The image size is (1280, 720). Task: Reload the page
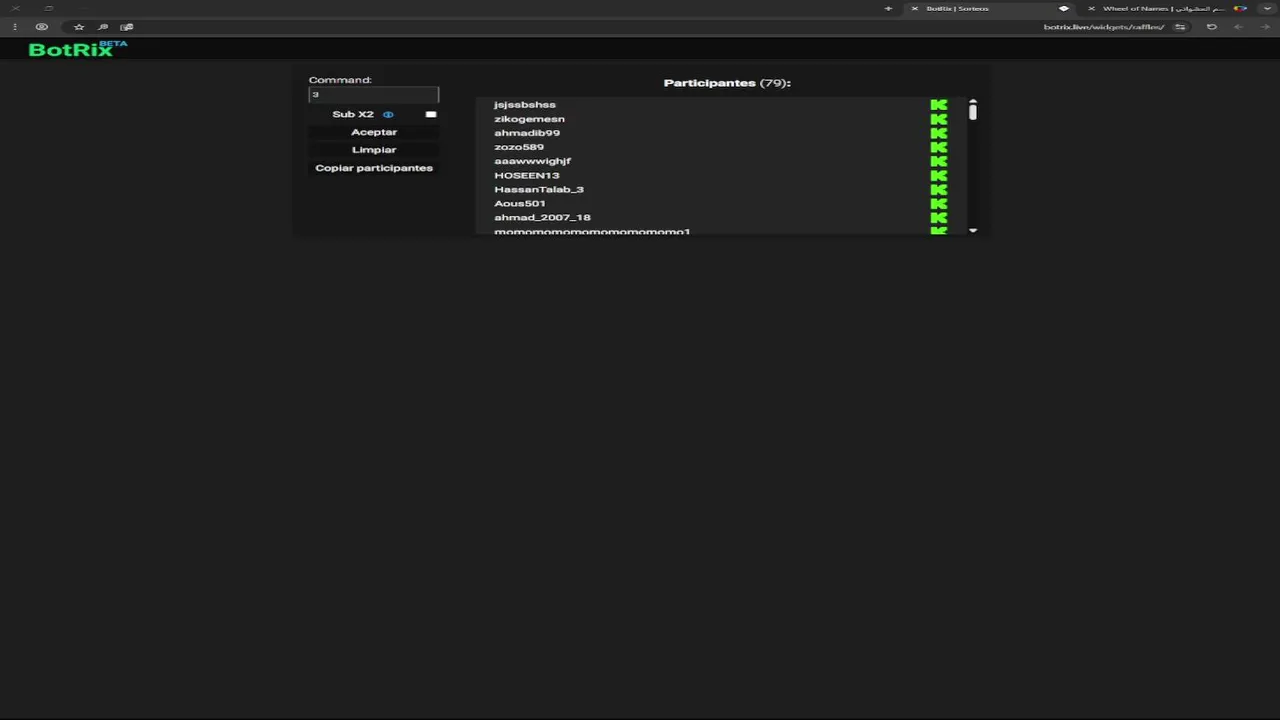point(1212,27)
